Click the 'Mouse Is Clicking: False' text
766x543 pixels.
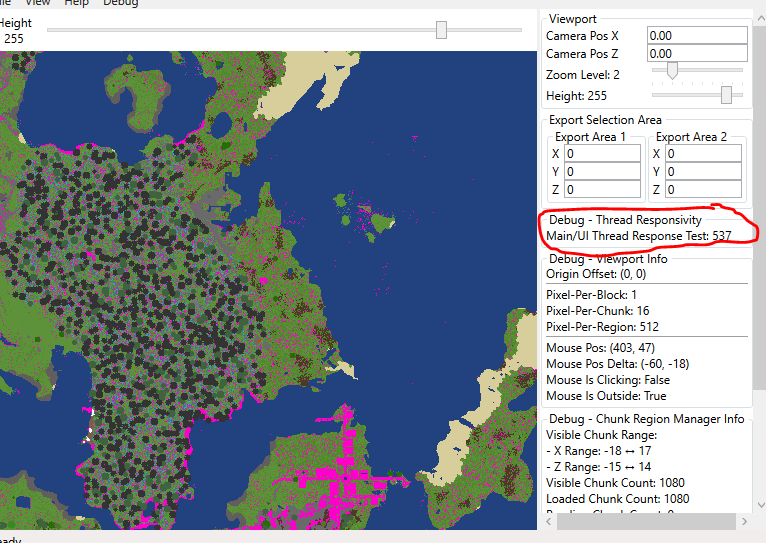click(x=608, y=380)
